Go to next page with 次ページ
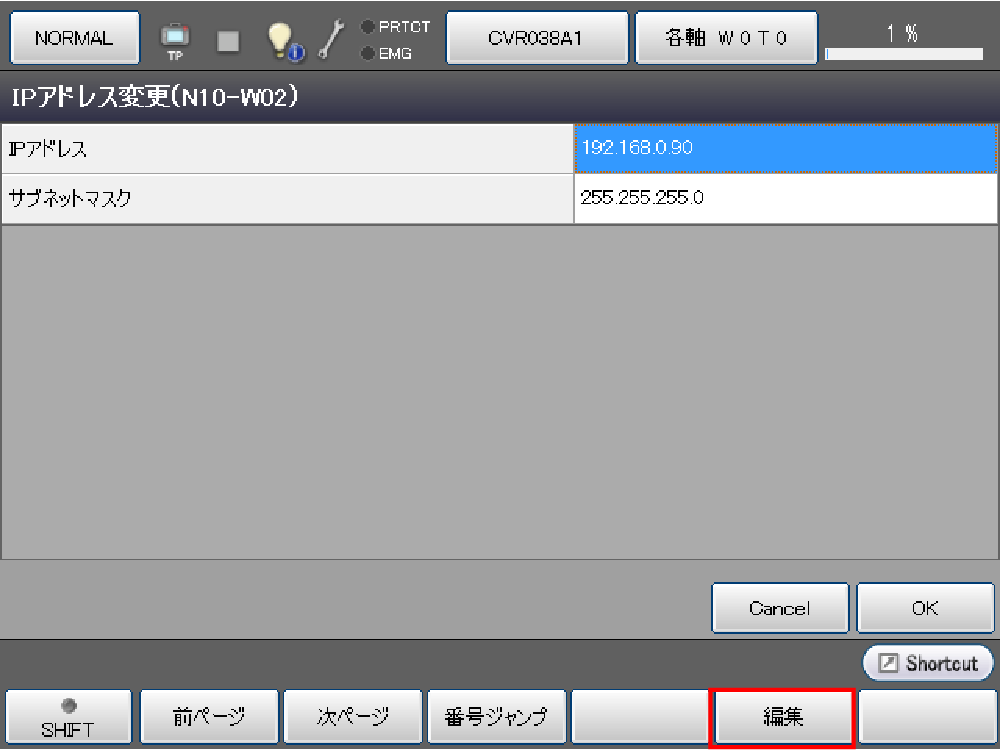The width and height of the screenshot is (1000, 750). pyautogui.click(x=352, y=717)
